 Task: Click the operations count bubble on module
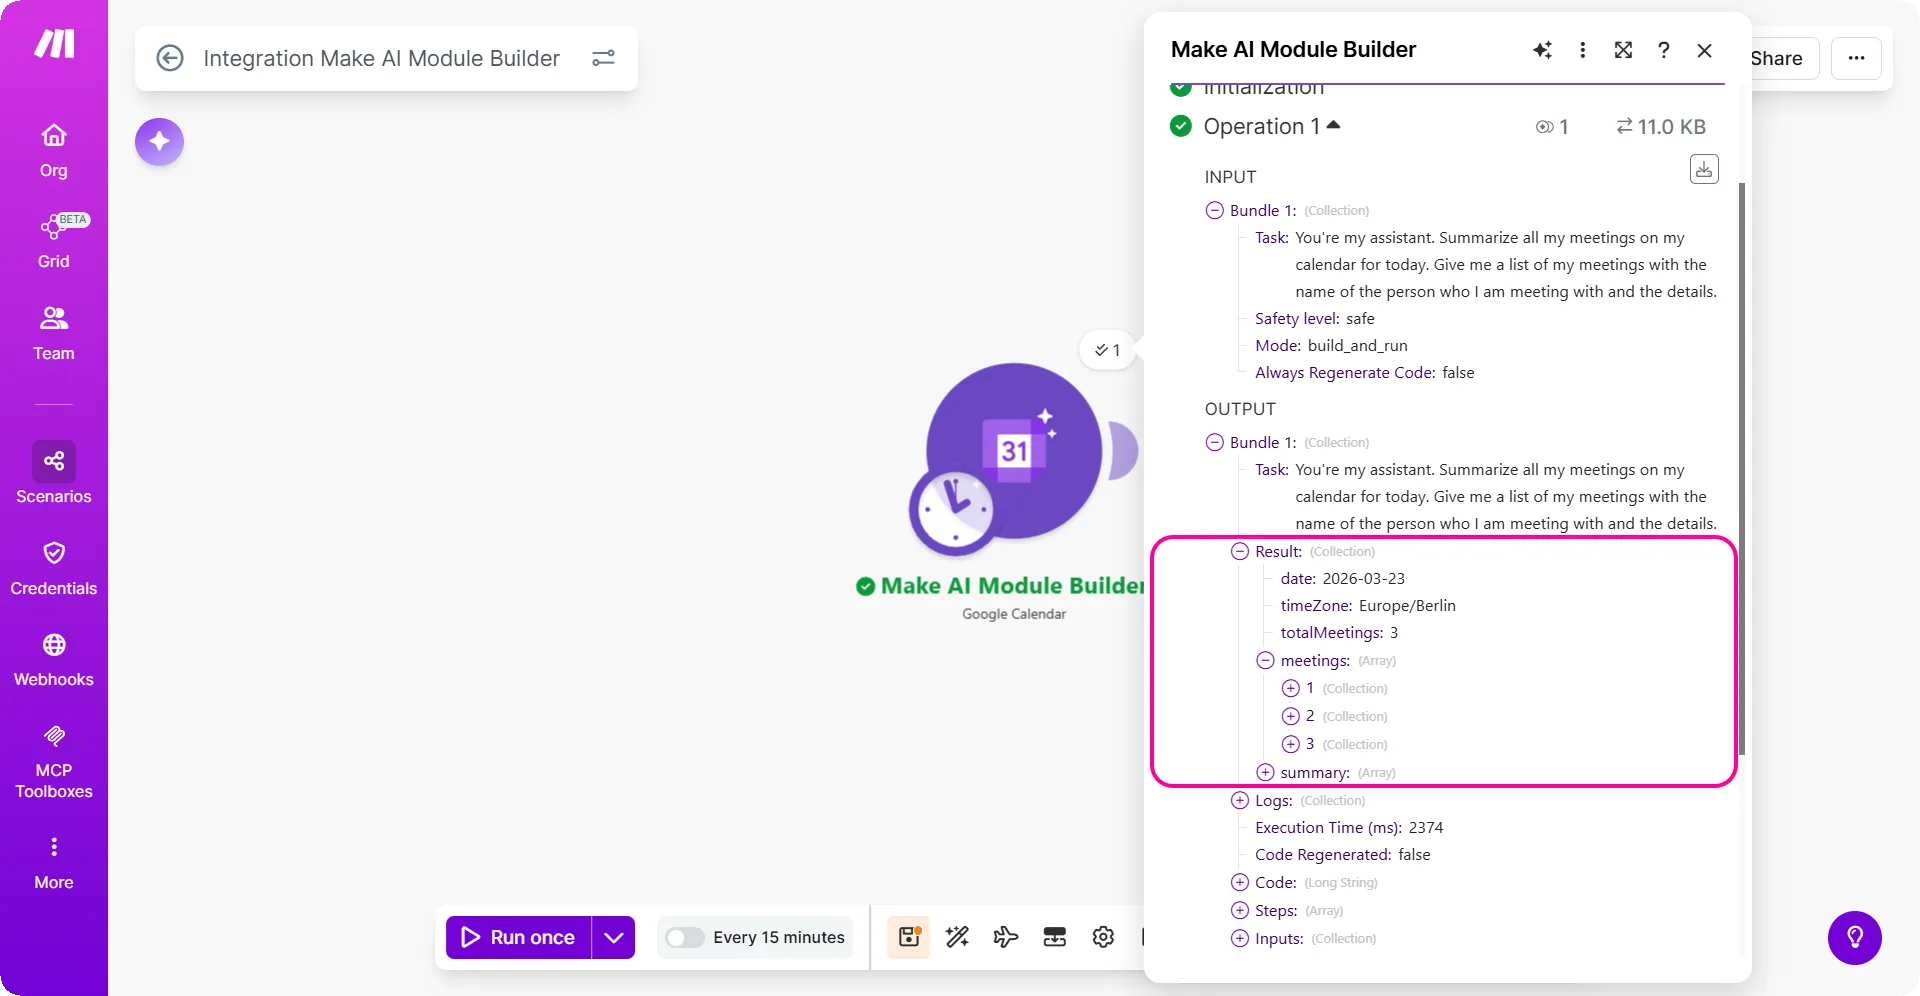(x=1107, y=350)
